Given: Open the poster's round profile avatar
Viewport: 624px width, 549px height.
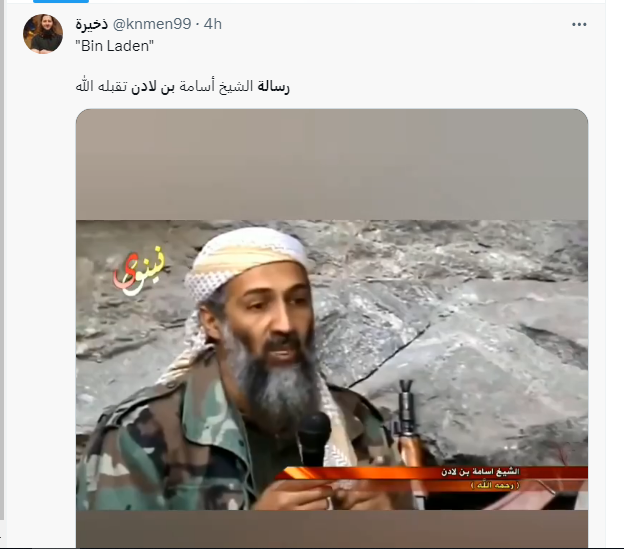Looking at the screenshot, I should pos(43,34).
